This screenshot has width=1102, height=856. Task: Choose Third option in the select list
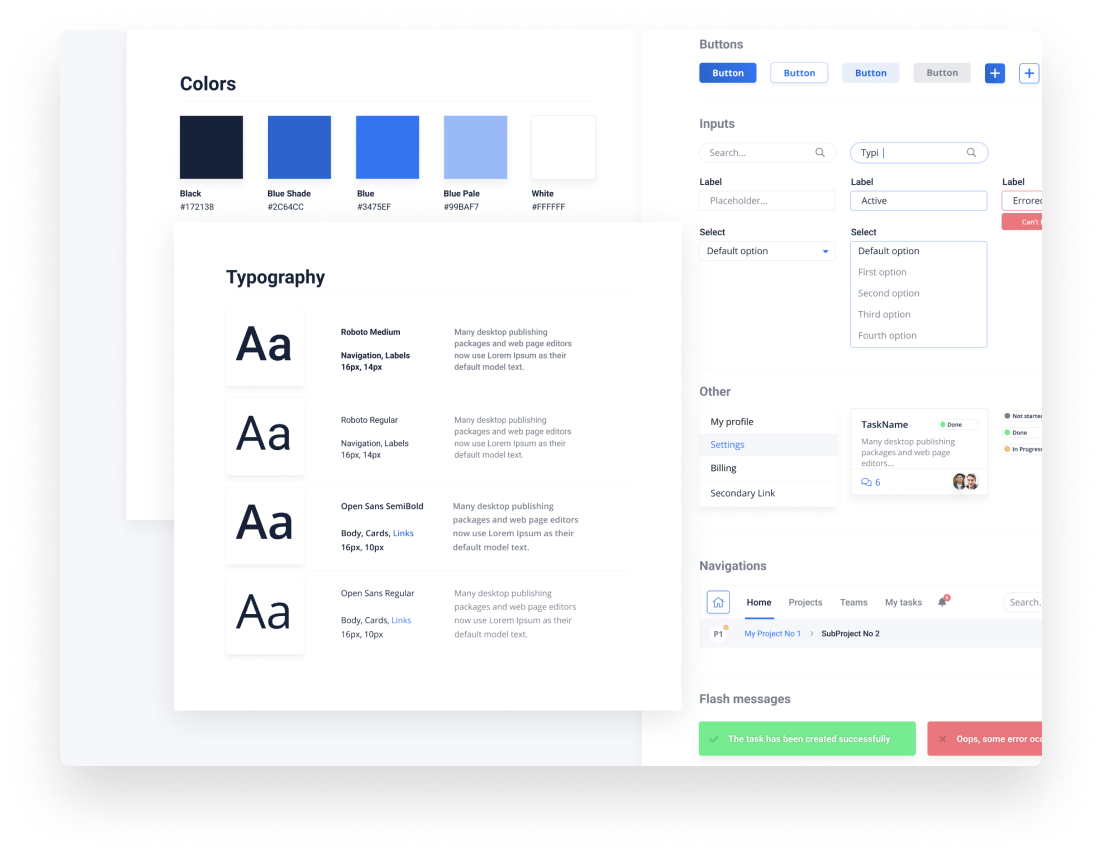tap(919, 314)
